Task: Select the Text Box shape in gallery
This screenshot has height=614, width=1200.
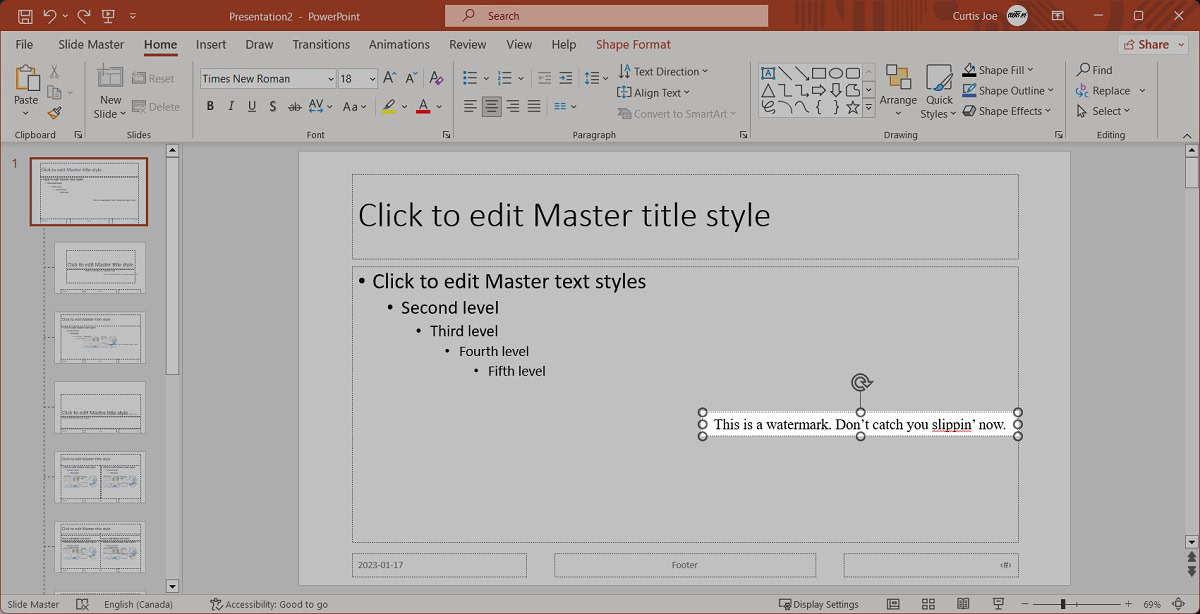Action: pos(768,73)
